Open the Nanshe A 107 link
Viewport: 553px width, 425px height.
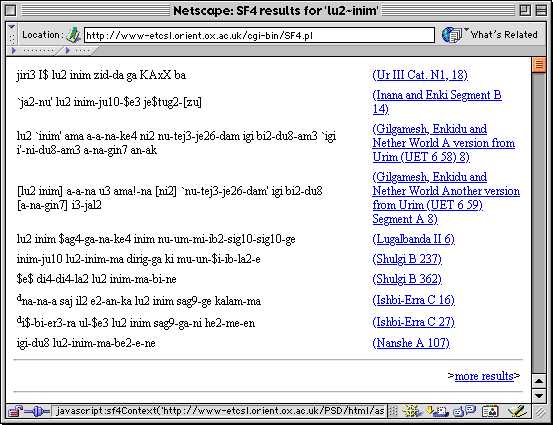point(411,343)
